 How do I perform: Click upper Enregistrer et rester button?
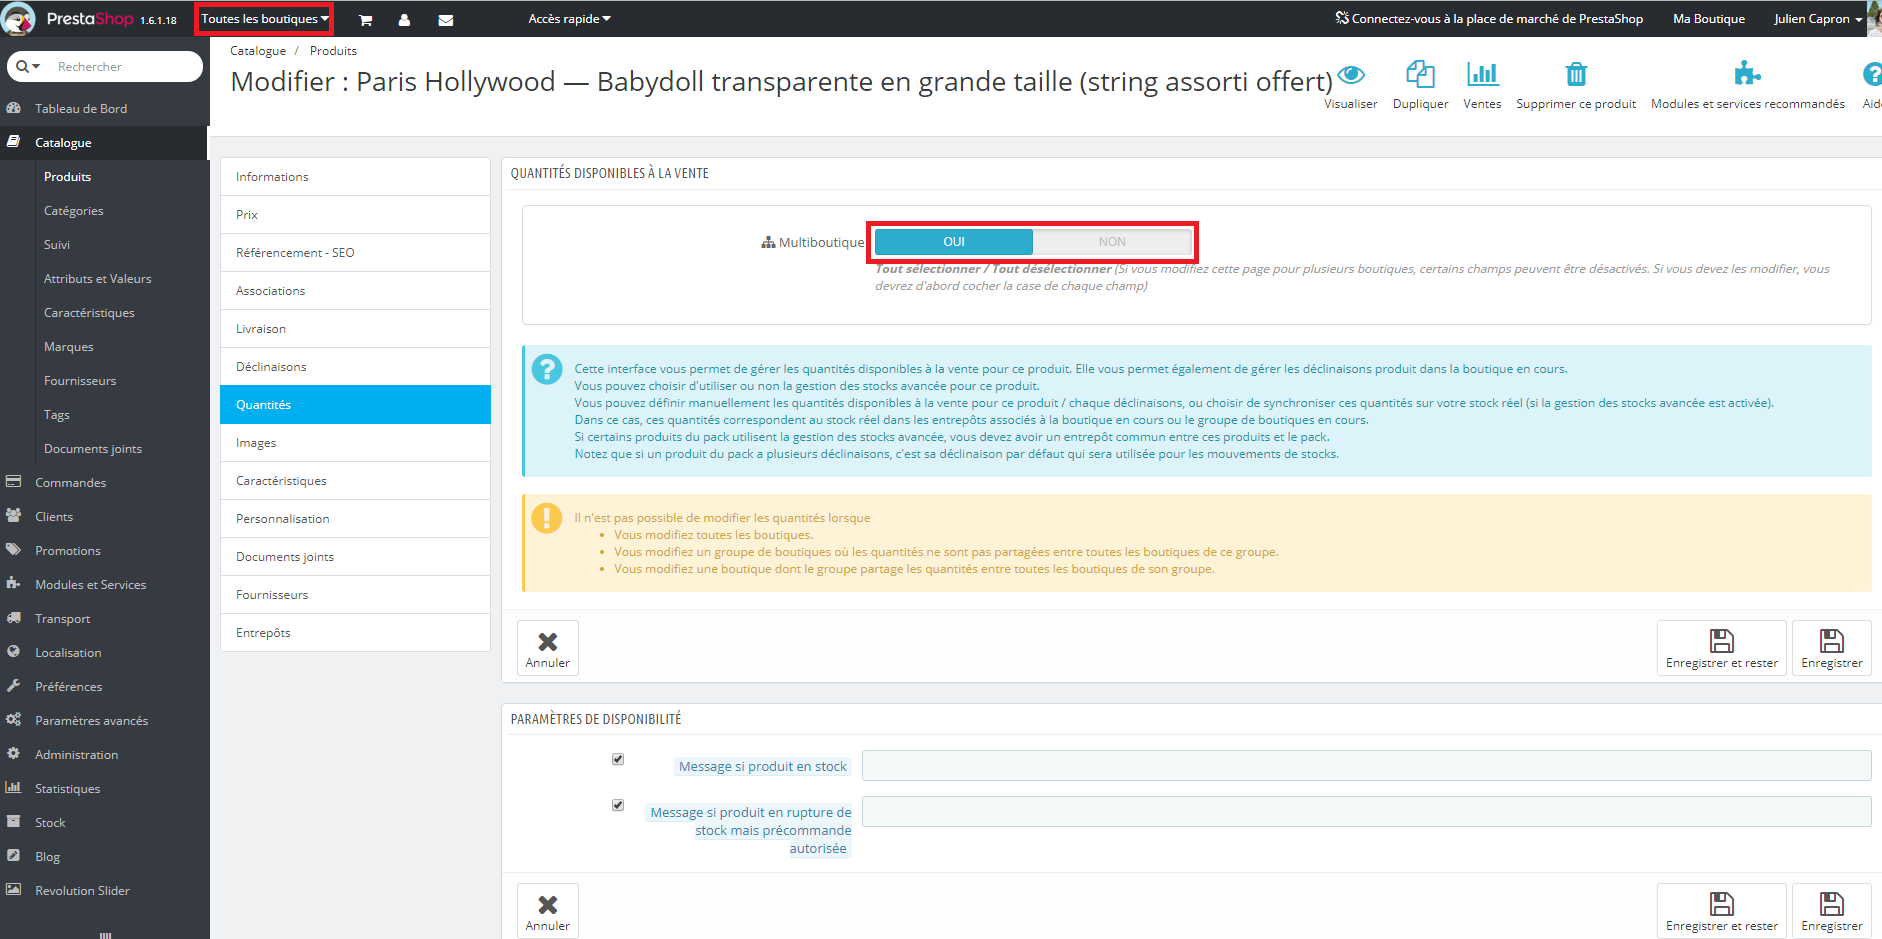(1722, 648)
